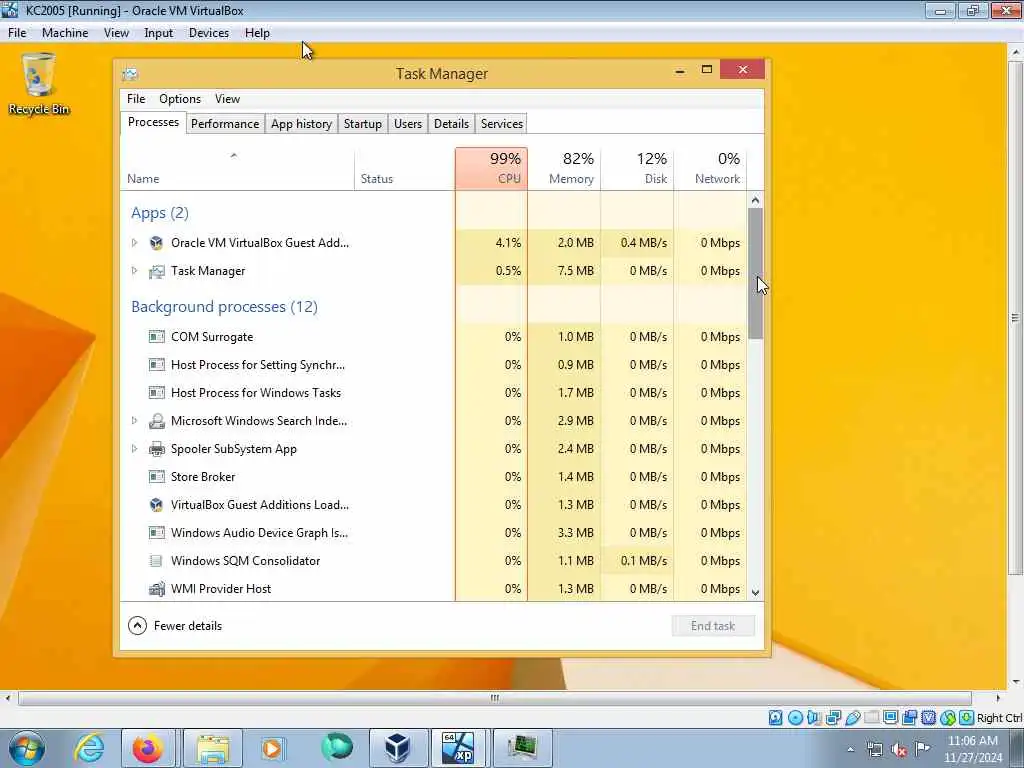Click the VirtualBox optical disc status icon
This screenshot has width=1024, height=768.
tap(795, 718)
